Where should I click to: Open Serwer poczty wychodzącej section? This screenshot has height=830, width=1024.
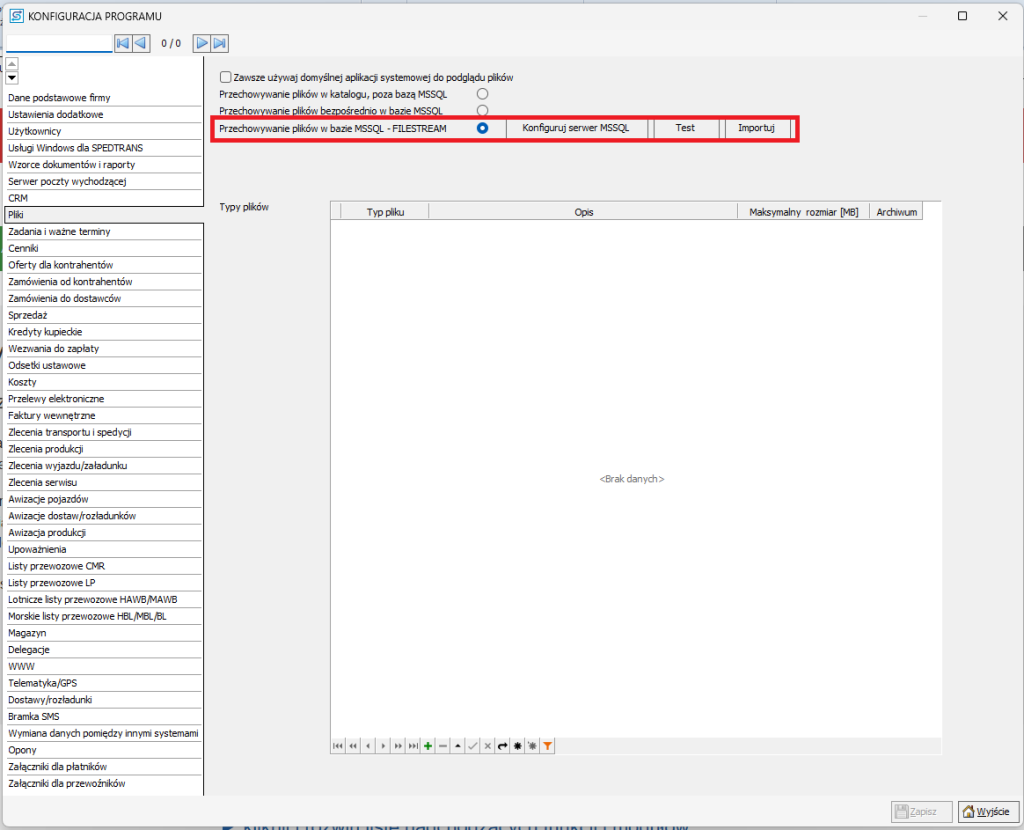click(66, 181)
